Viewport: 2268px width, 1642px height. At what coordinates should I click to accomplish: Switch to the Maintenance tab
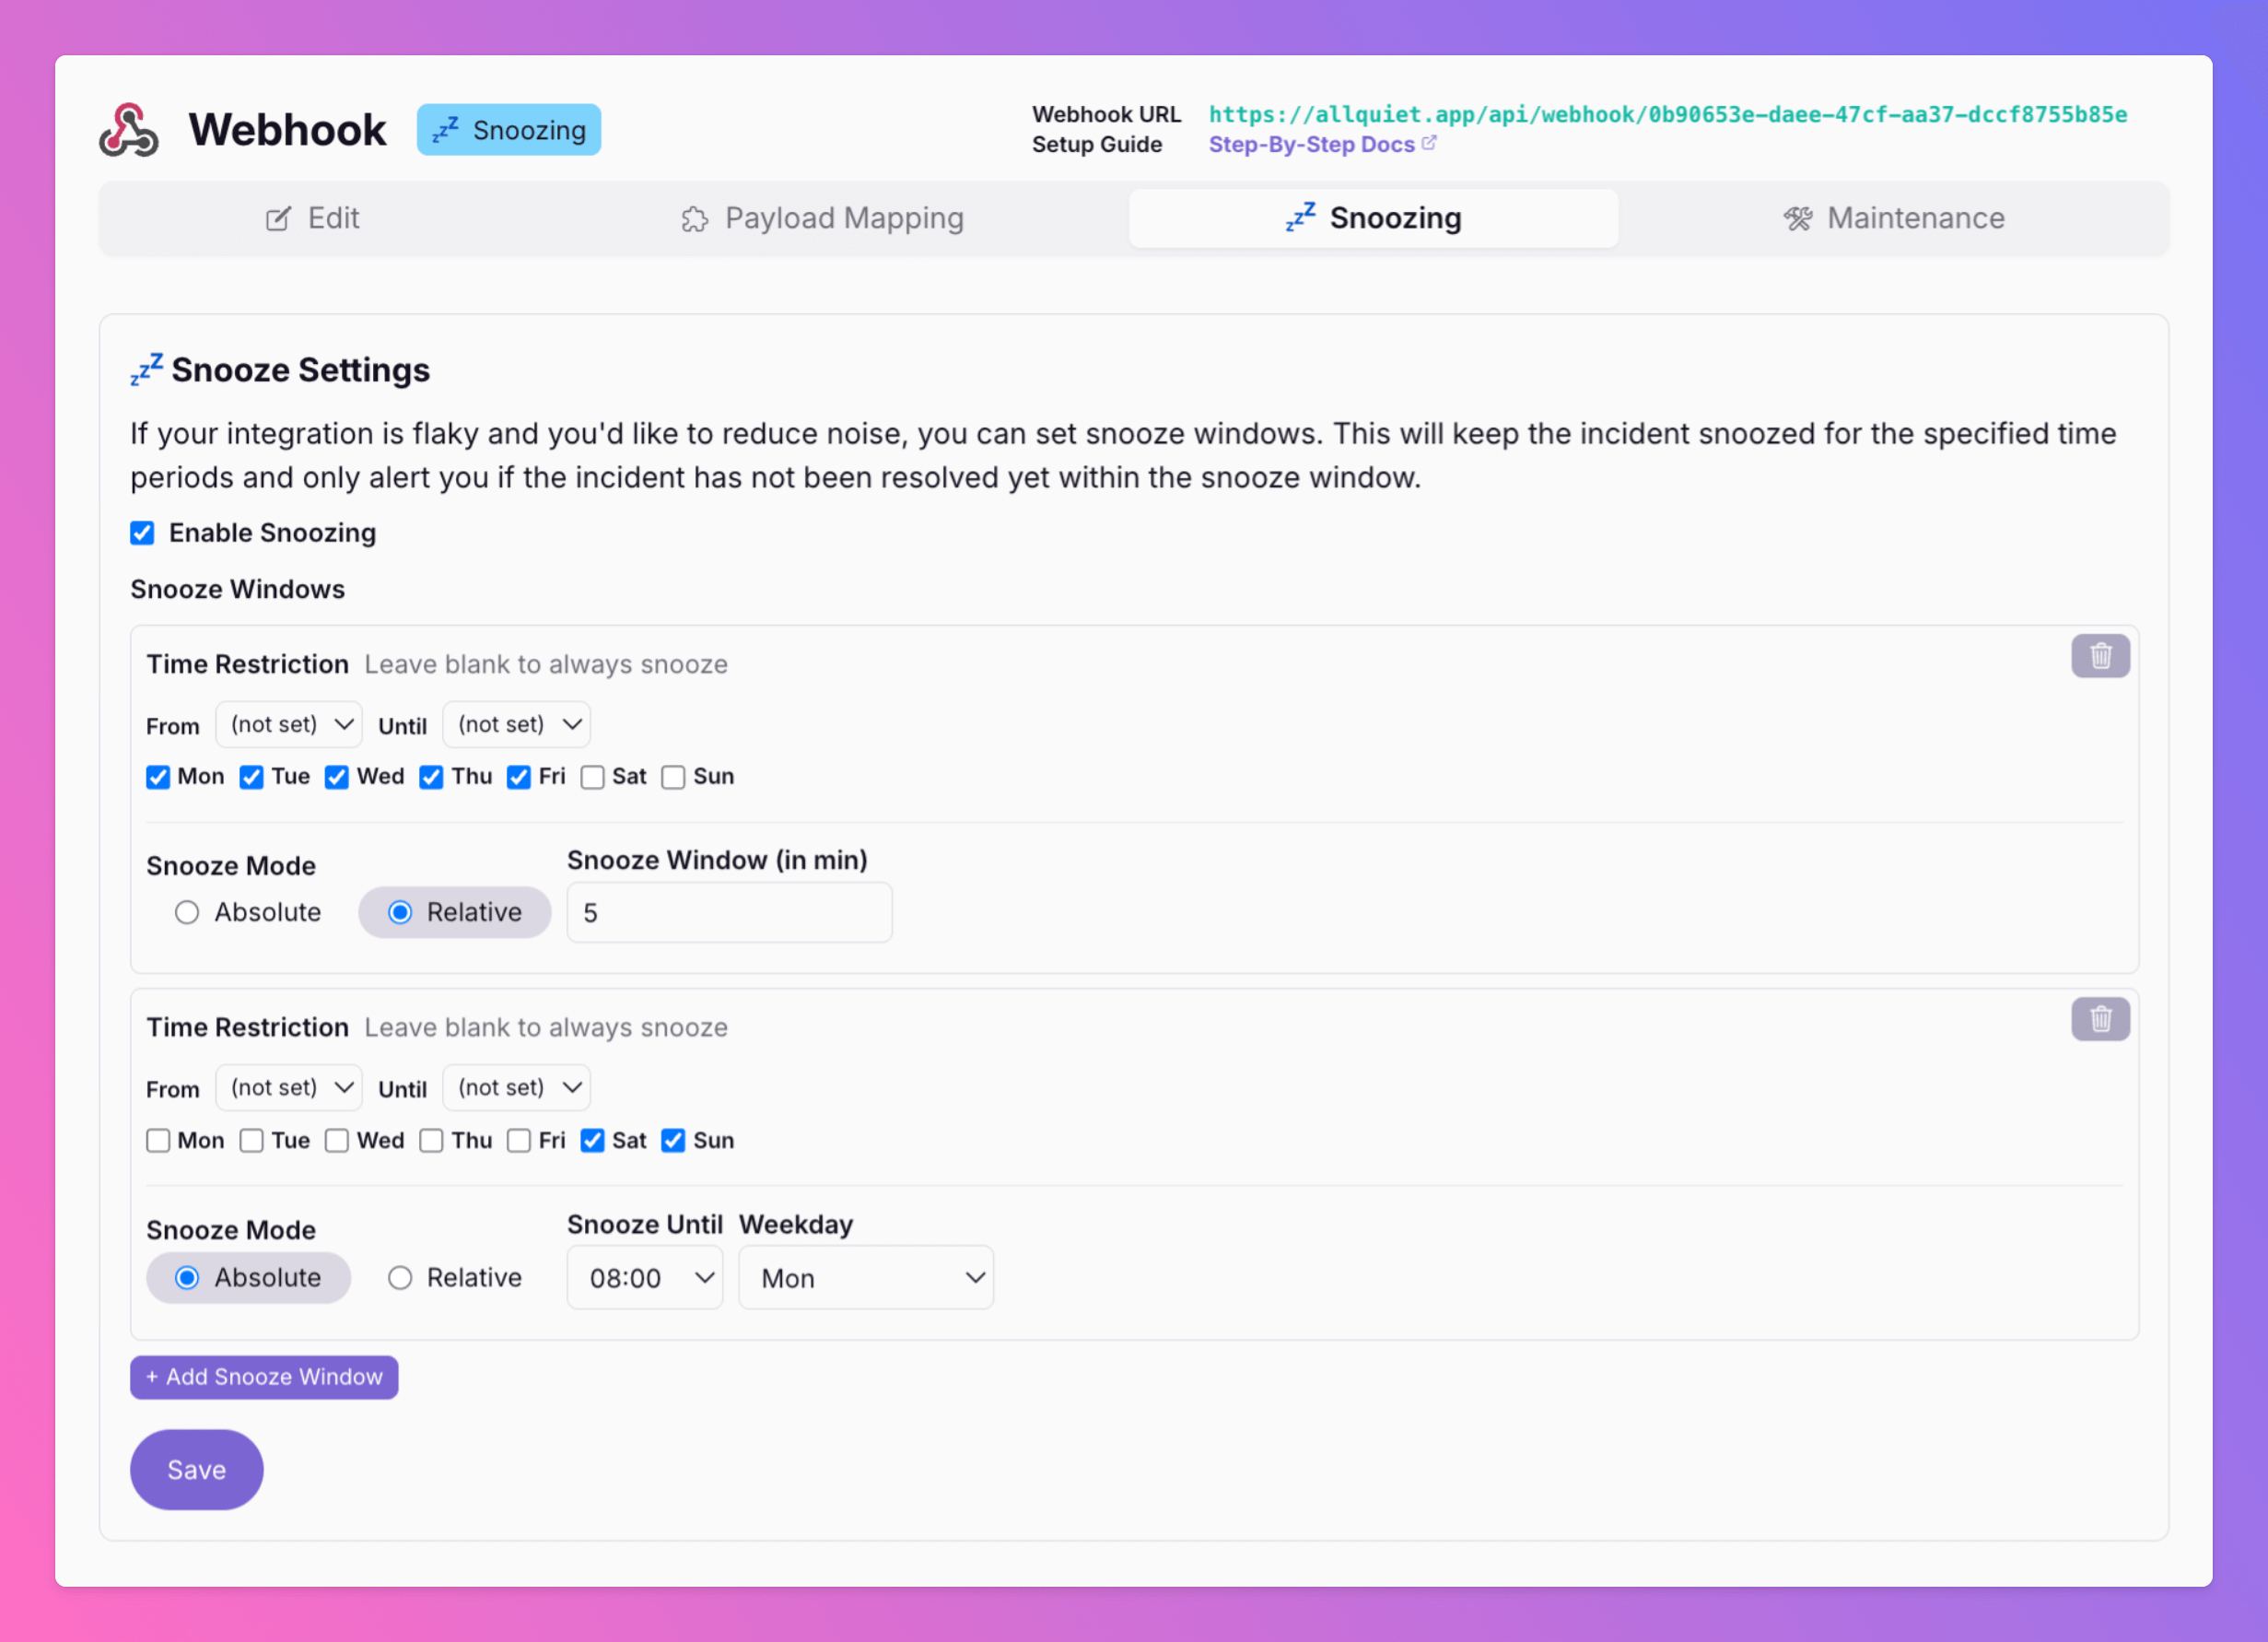[1894, 218]
